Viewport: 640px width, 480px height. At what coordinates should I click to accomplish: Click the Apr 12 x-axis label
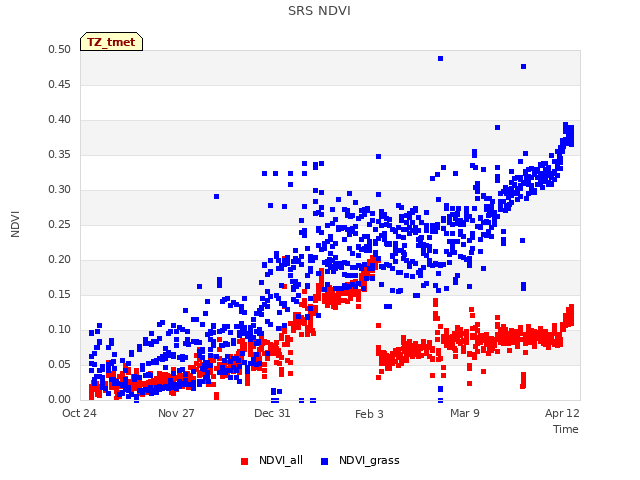[x=562, y=413]
